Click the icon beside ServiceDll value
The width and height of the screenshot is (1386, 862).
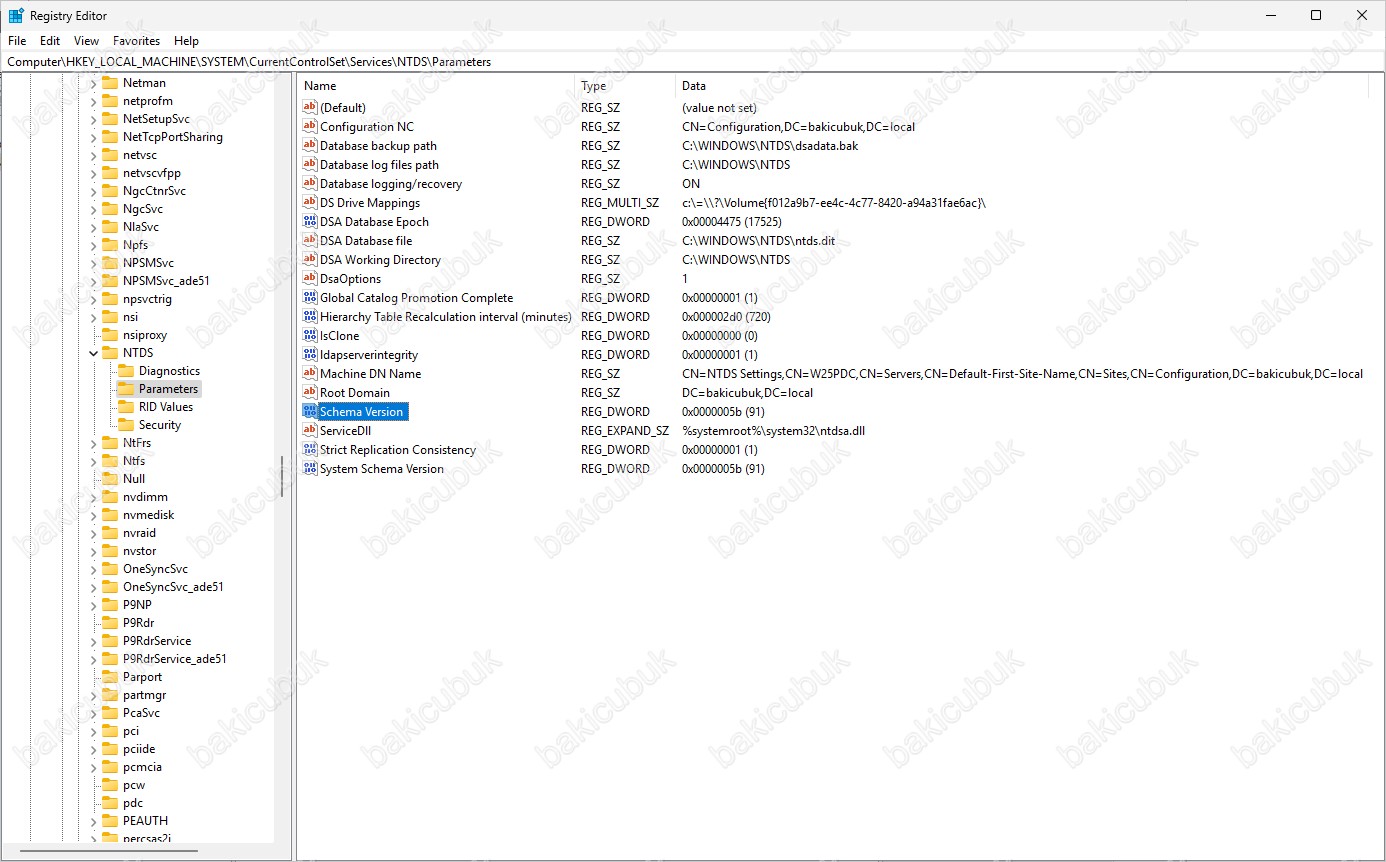click(x=310, y=431)
